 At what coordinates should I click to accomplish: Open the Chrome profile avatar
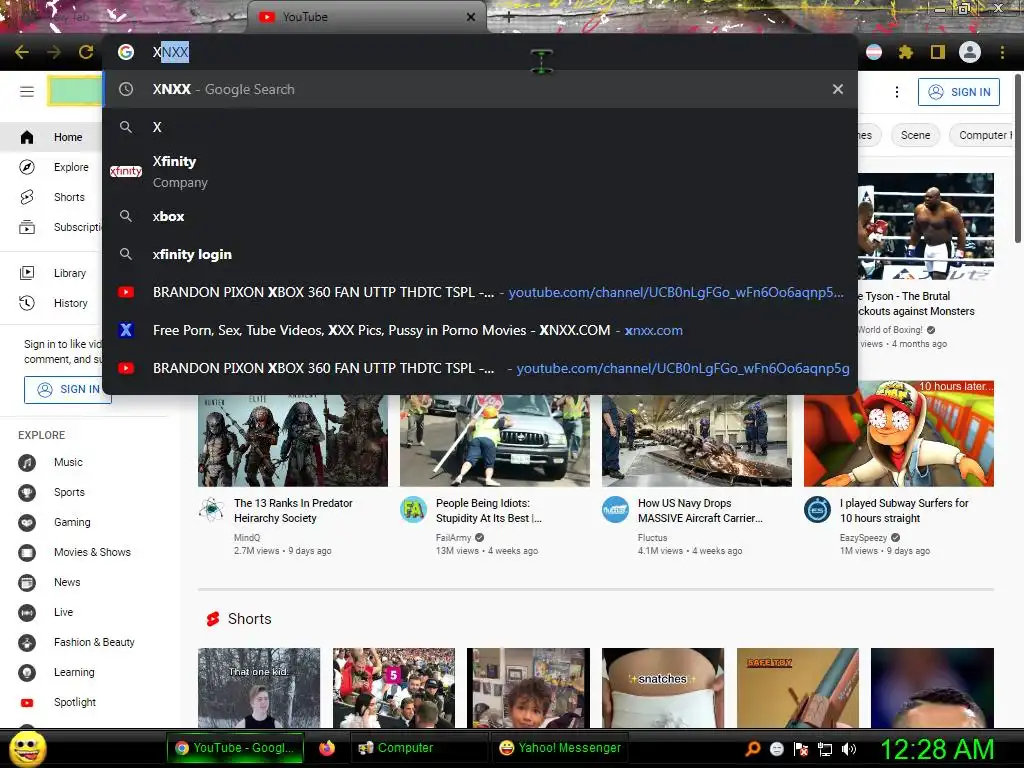coord(970,52)
